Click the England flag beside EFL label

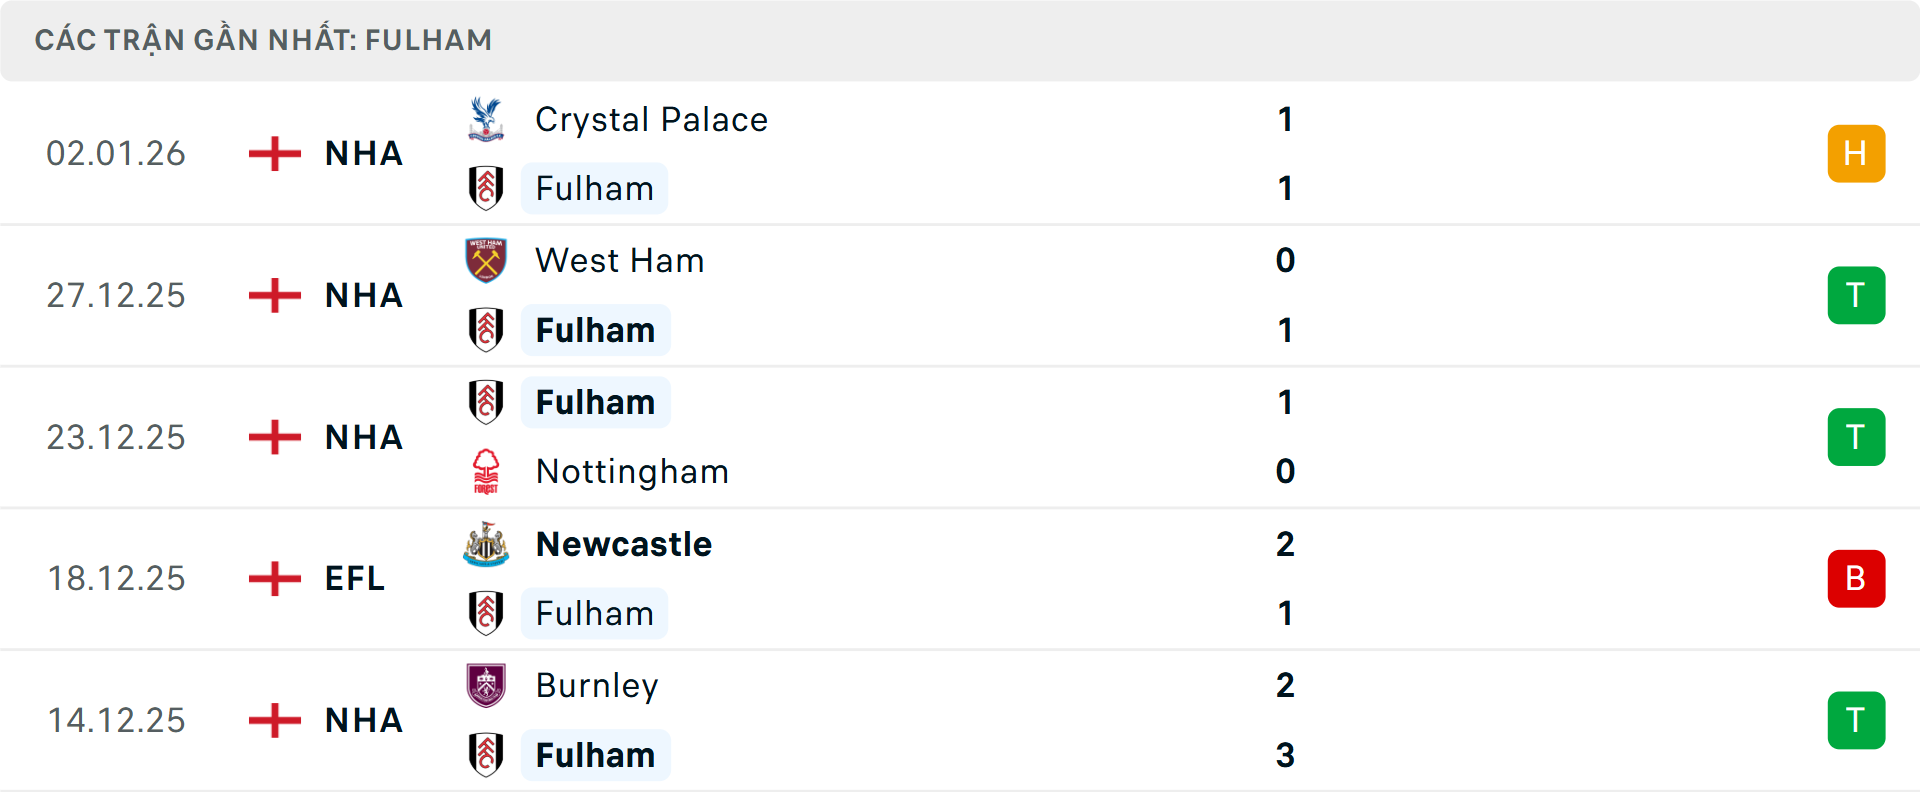(273, 578)
